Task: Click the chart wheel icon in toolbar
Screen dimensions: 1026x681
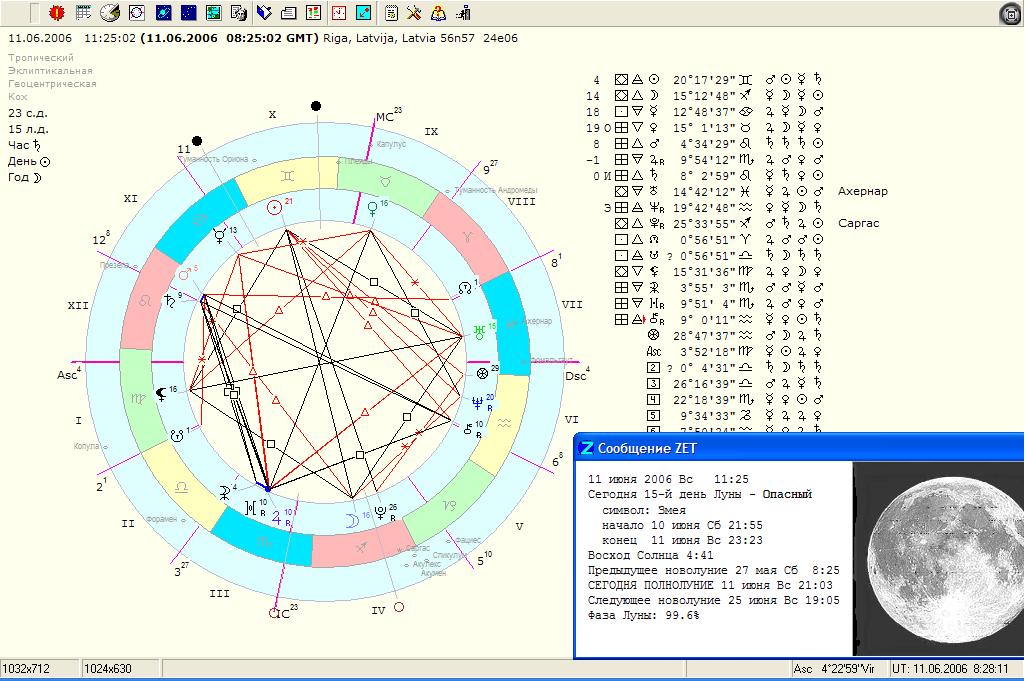Action: tap(109, 13)
